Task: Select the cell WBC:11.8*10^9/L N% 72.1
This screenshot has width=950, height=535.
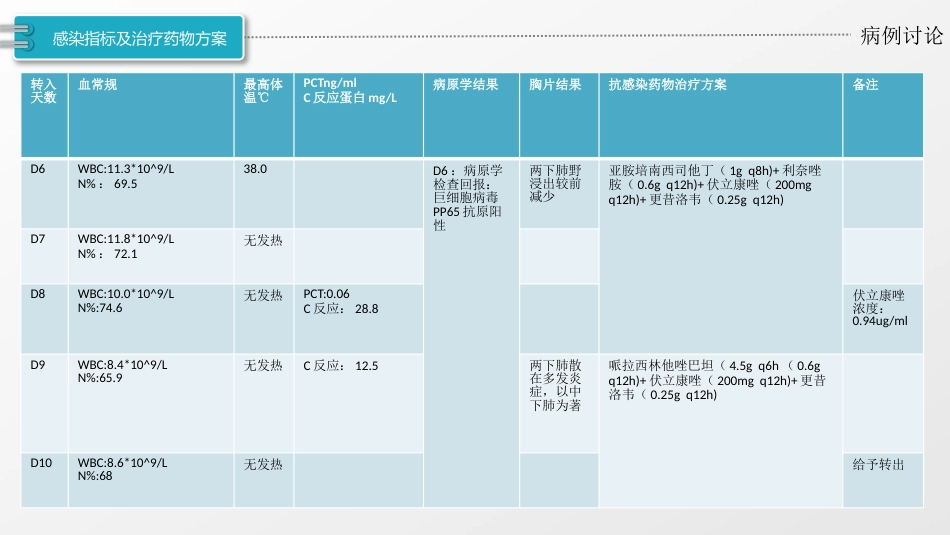Action: [151, 256]
